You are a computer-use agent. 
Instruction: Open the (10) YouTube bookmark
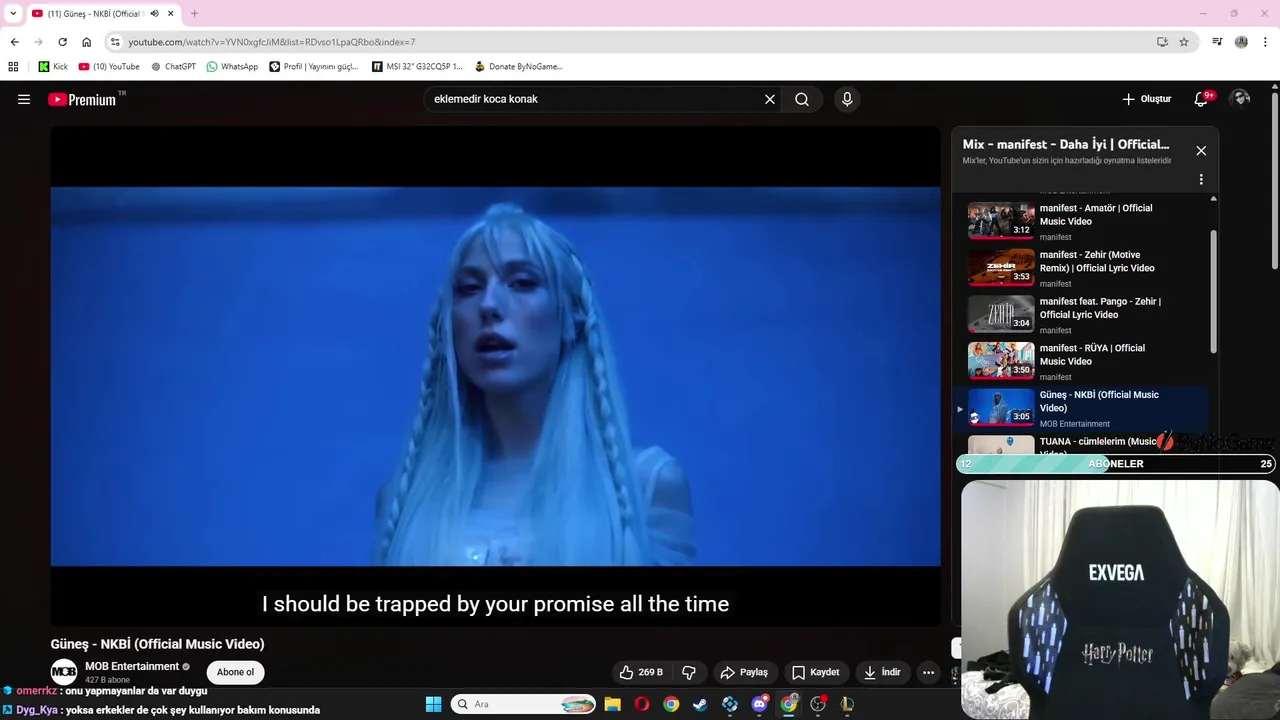click(x=109, y=66)
